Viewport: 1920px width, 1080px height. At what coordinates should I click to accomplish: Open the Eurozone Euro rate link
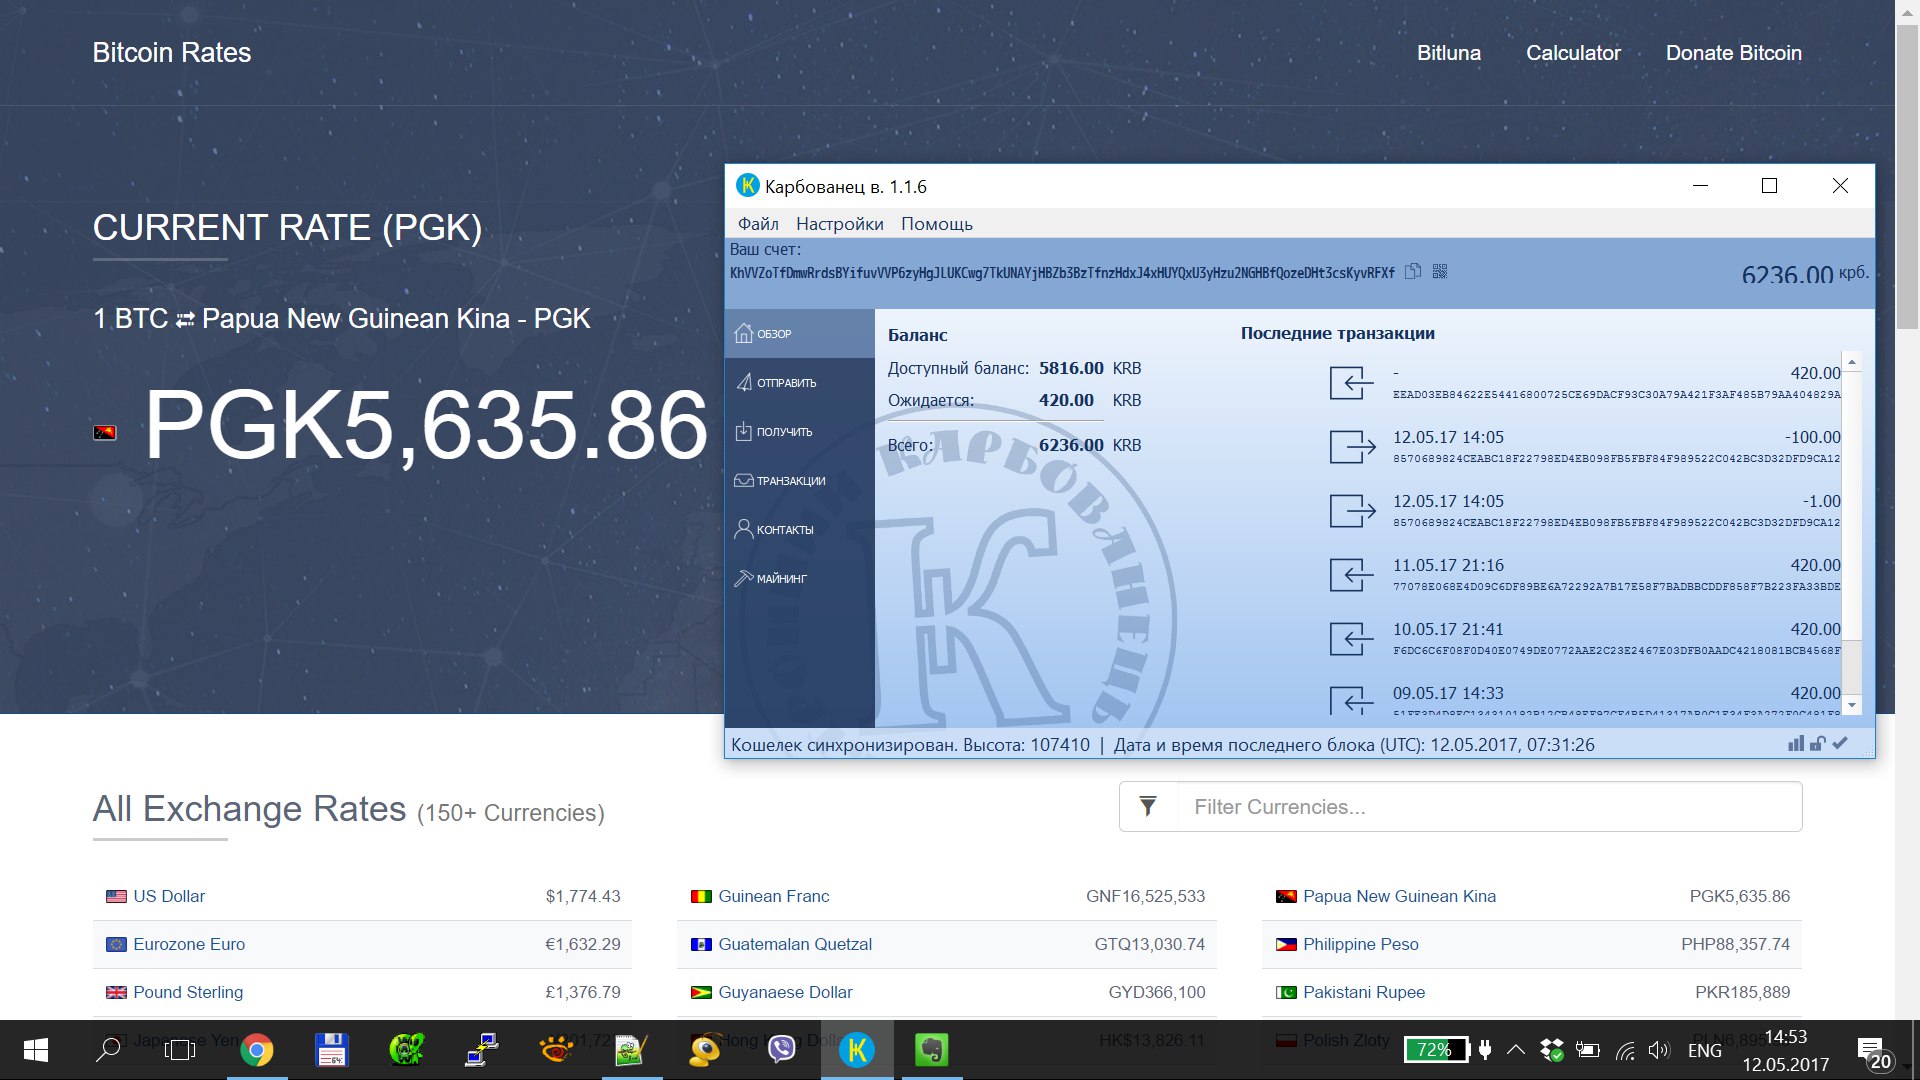(x=189, y=944)
